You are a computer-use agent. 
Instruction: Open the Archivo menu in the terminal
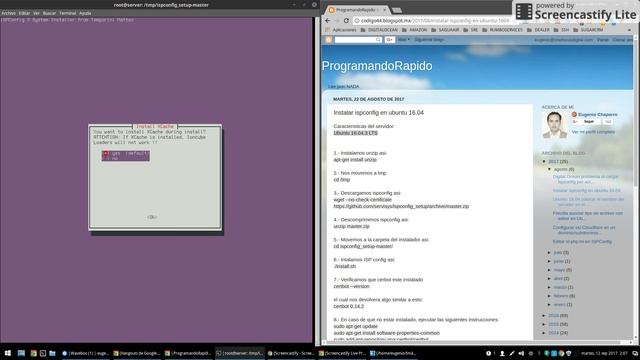[x=9, y=13]
